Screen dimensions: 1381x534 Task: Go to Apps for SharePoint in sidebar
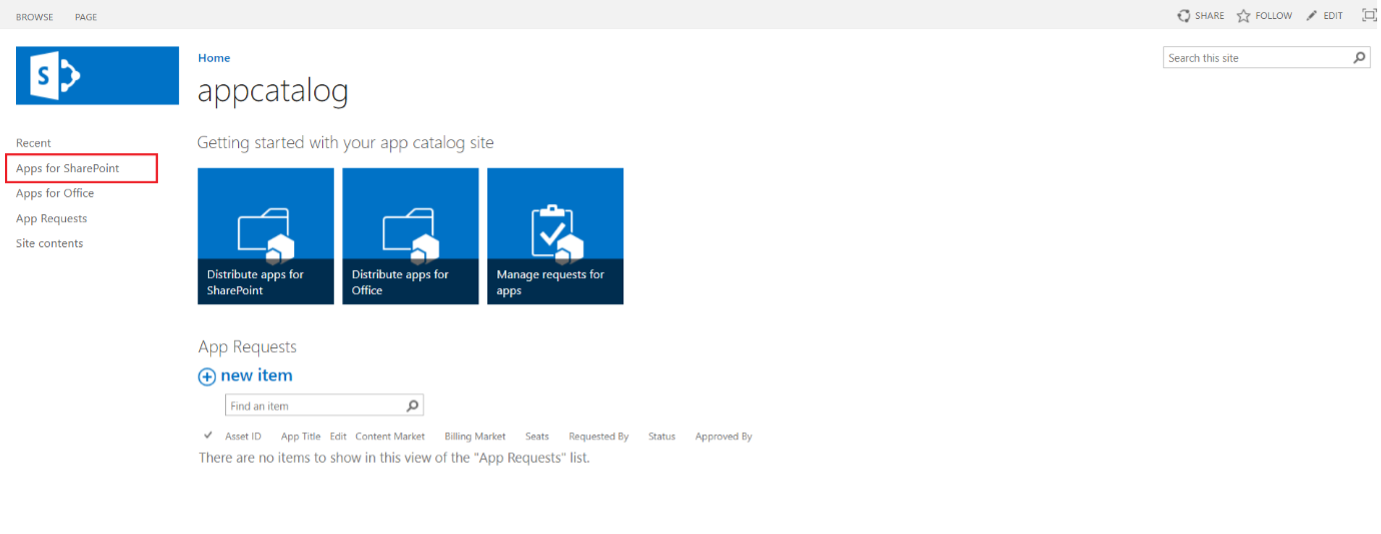[x=67, y=168]
